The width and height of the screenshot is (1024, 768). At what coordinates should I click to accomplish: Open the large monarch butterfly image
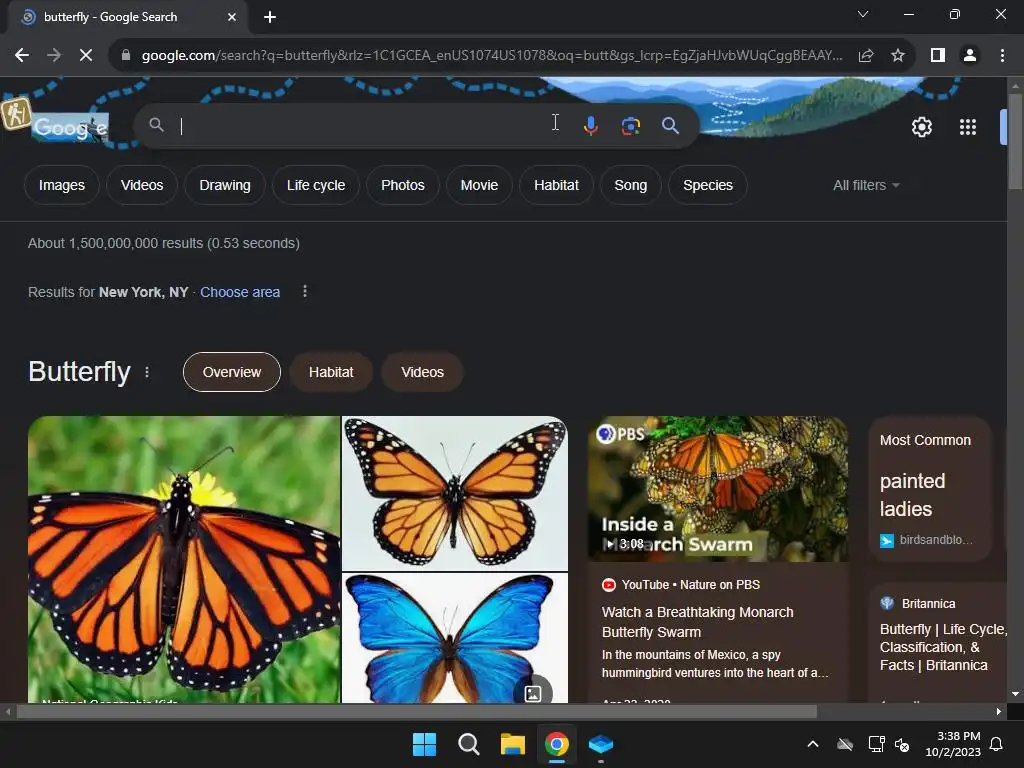click(184, 560)
